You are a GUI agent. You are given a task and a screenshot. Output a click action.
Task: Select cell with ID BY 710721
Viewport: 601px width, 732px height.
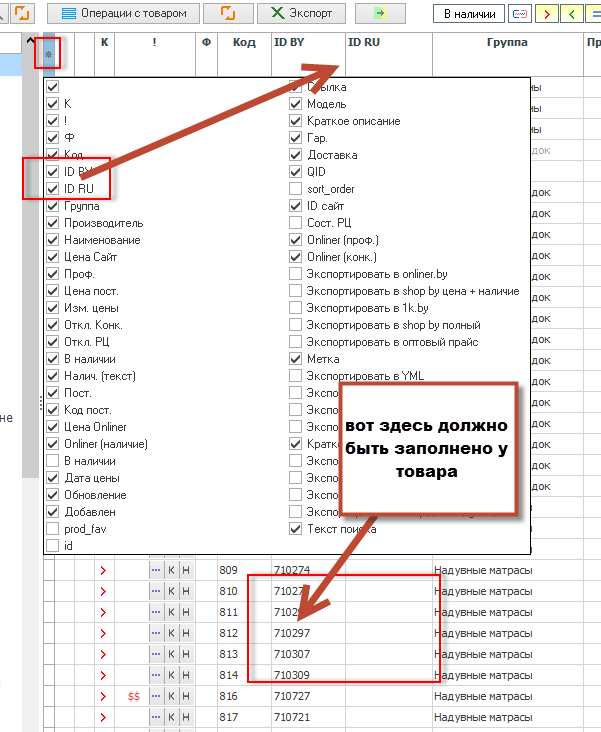[308, 717]
